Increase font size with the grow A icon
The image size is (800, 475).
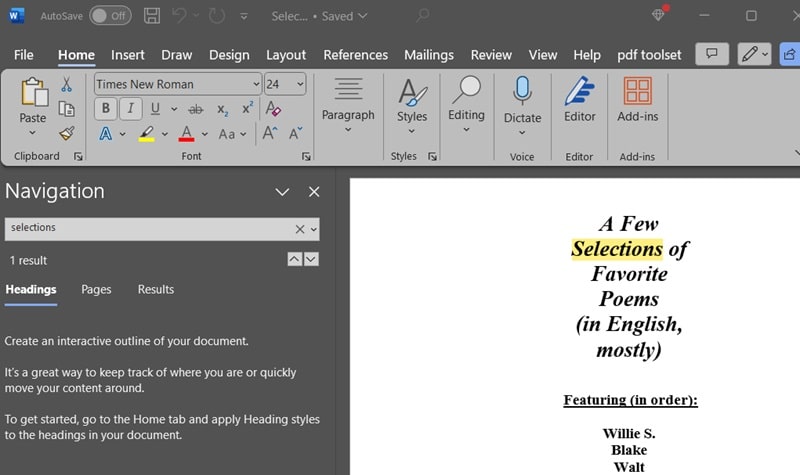[x=270, y=134]
